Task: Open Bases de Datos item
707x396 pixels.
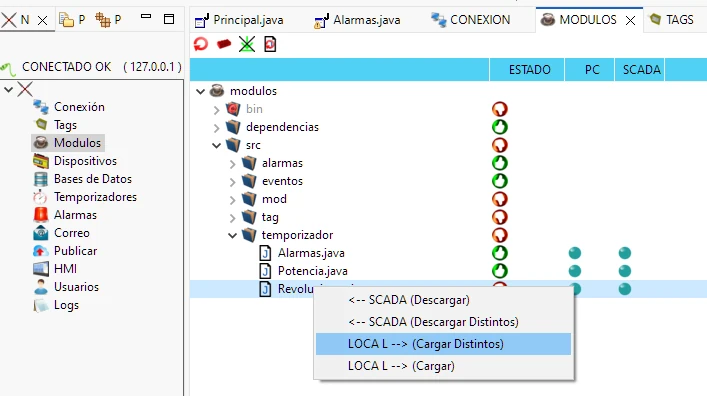Action: [93, 179]
